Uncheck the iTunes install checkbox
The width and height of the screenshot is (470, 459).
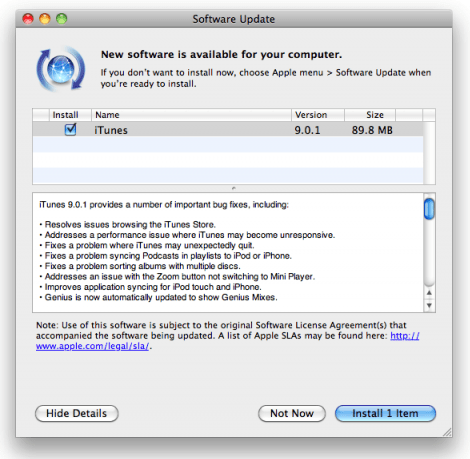tap(70, 129)
